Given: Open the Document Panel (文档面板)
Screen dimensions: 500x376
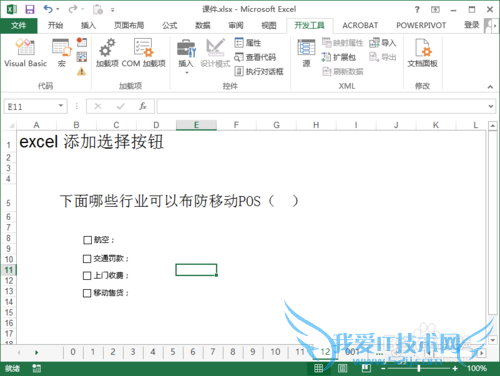Looking at the screenshot, I should tap(422, 53).
